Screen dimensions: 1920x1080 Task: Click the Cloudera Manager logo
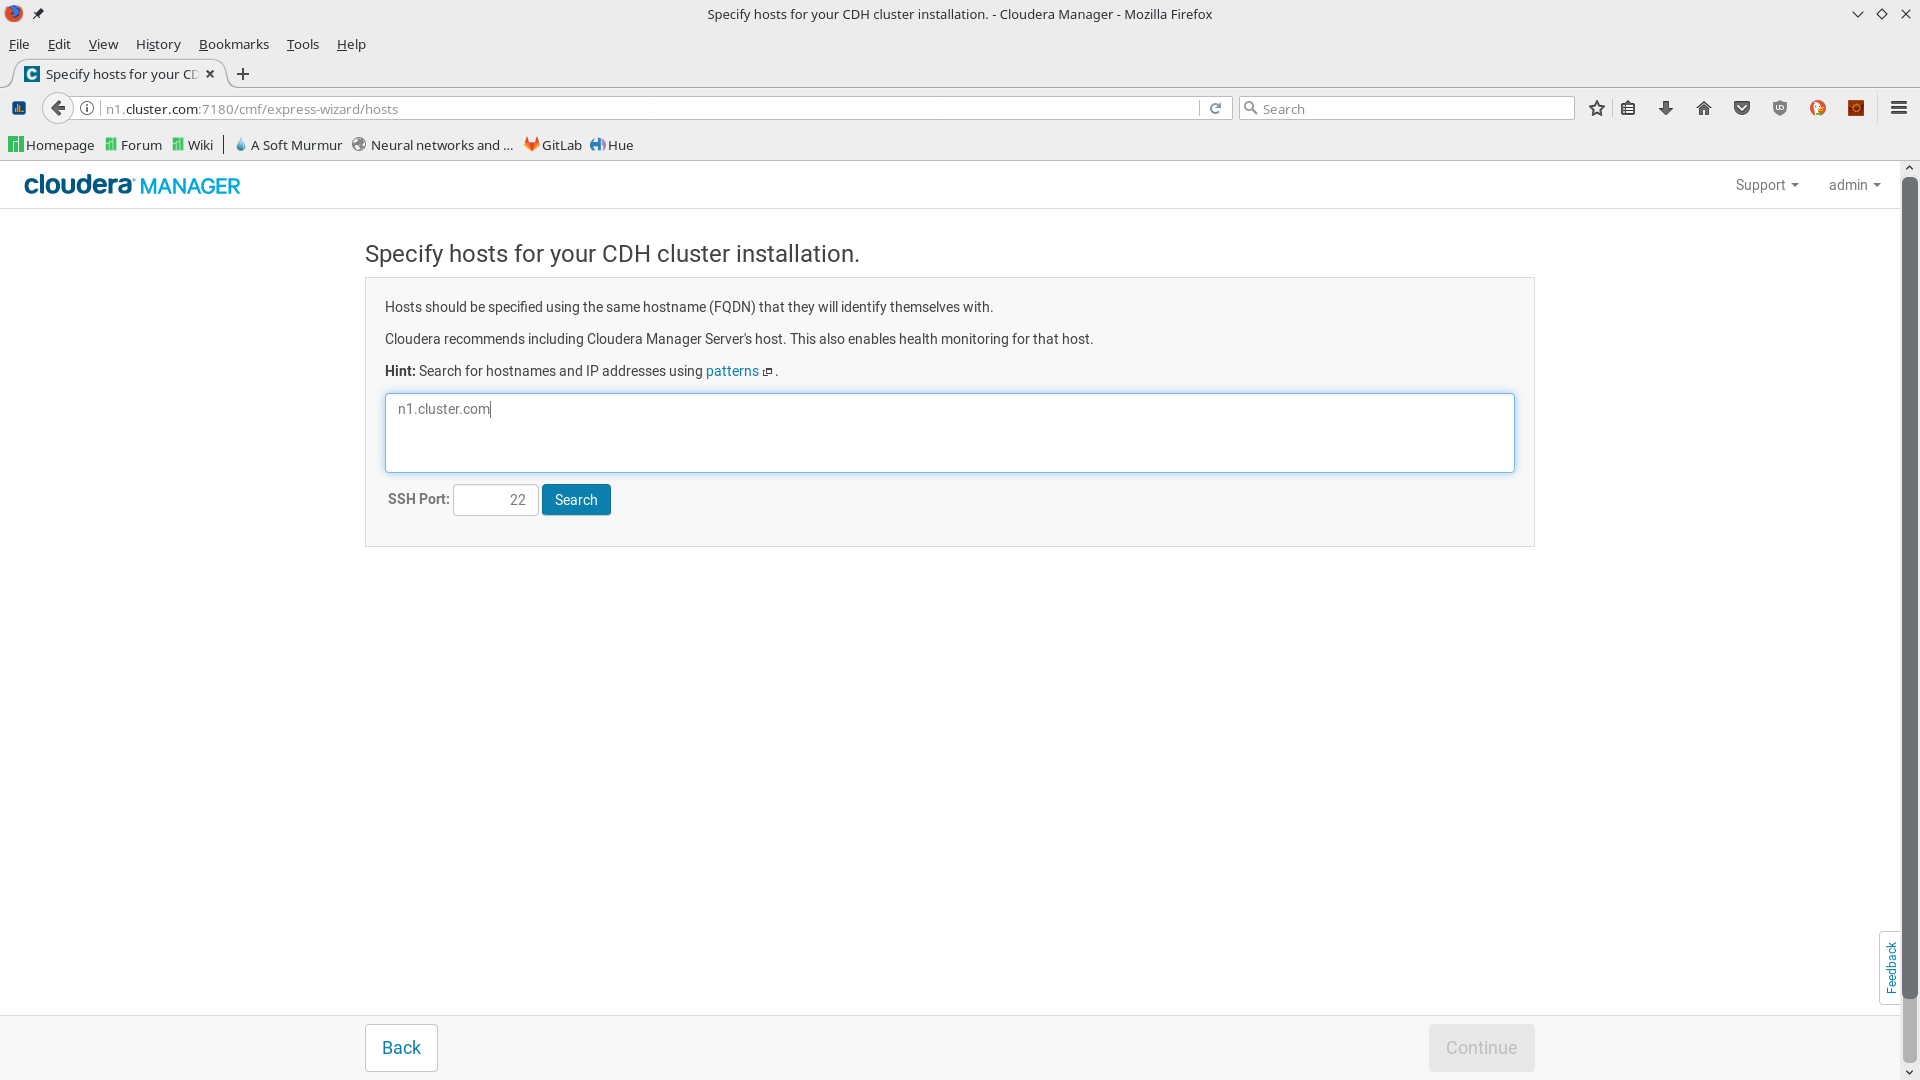coord(132,185)
